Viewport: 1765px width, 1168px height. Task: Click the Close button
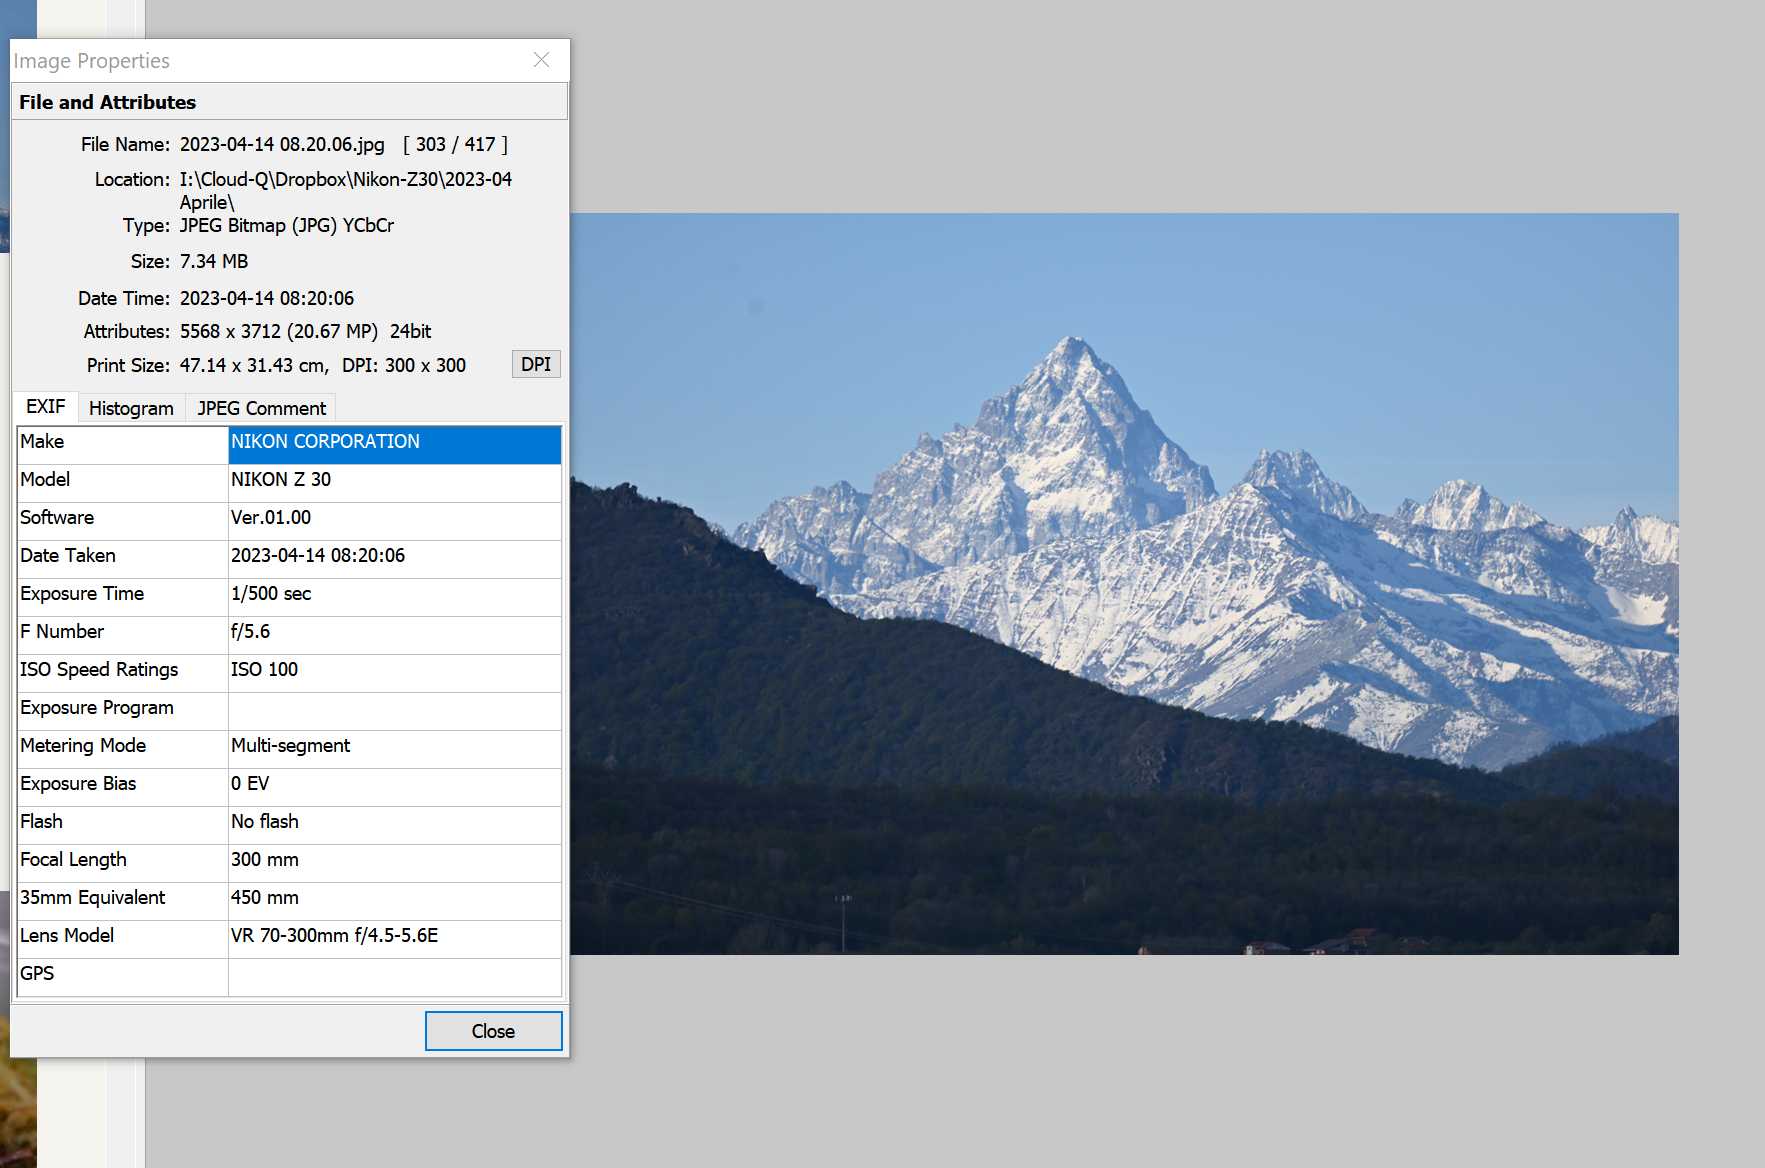[493, 1031]
